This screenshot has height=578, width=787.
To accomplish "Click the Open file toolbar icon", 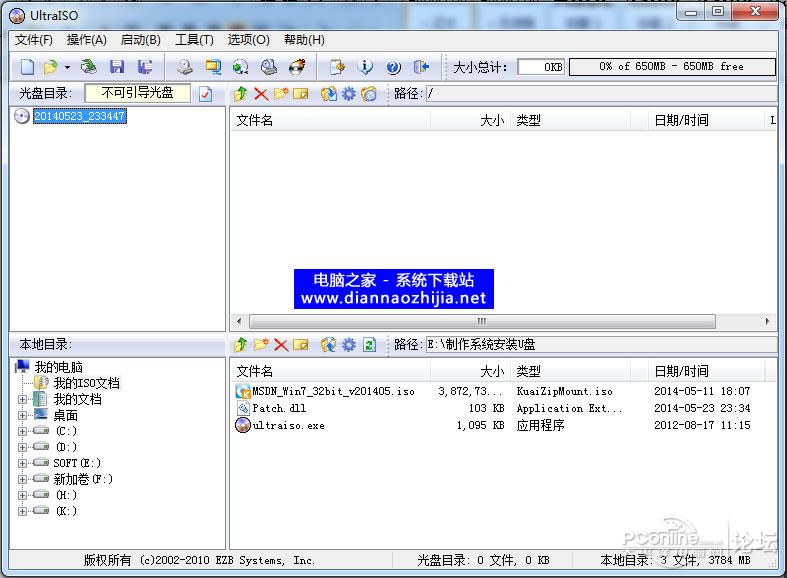I will click(x=51, y=67).
